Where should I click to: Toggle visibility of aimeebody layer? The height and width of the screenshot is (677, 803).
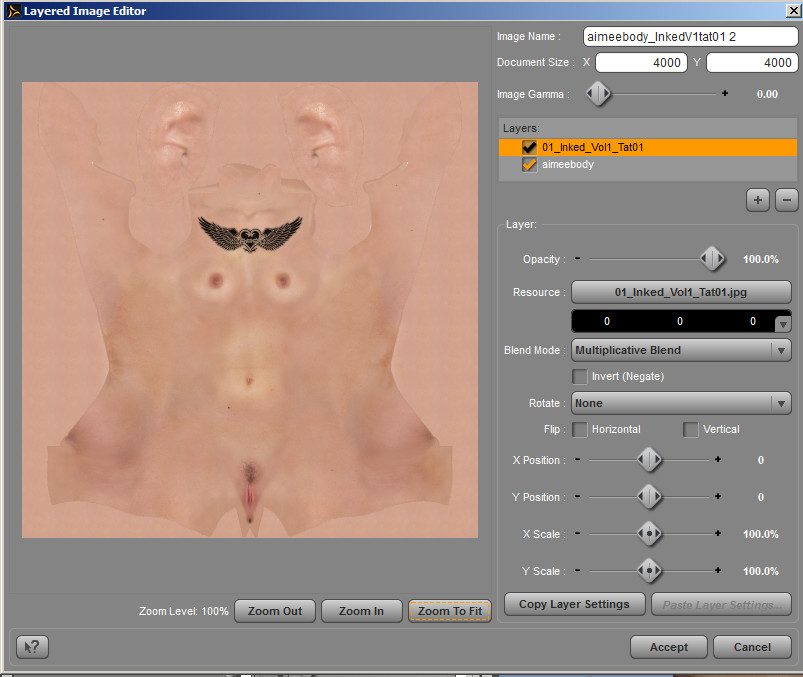pos(529,164)
